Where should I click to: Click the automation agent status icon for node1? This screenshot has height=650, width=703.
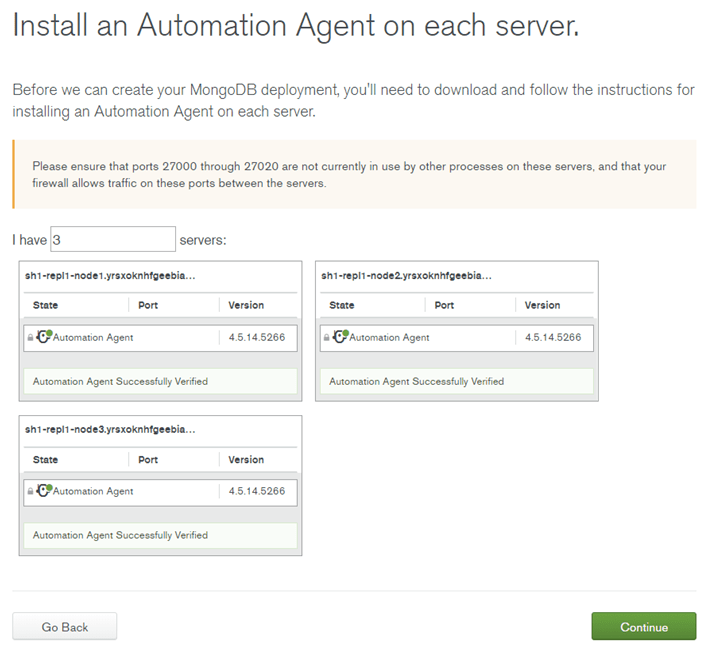(x=44, y=336)
